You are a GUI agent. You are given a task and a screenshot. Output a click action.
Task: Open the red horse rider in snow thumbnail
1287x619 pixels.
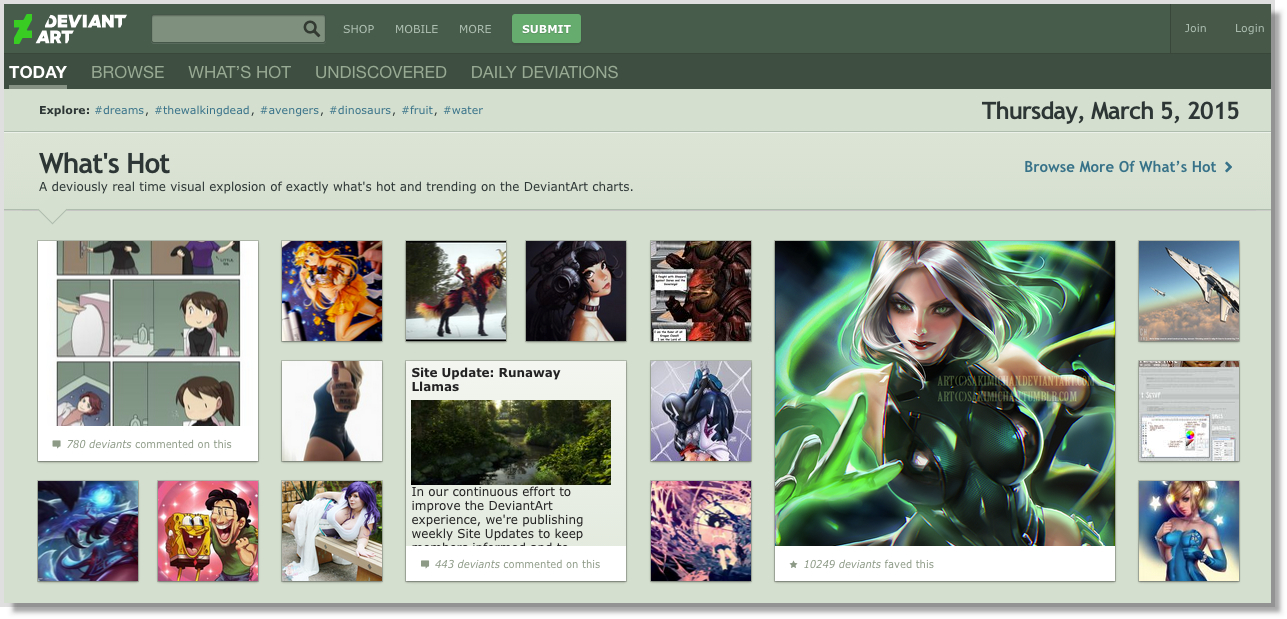(455, 291)
